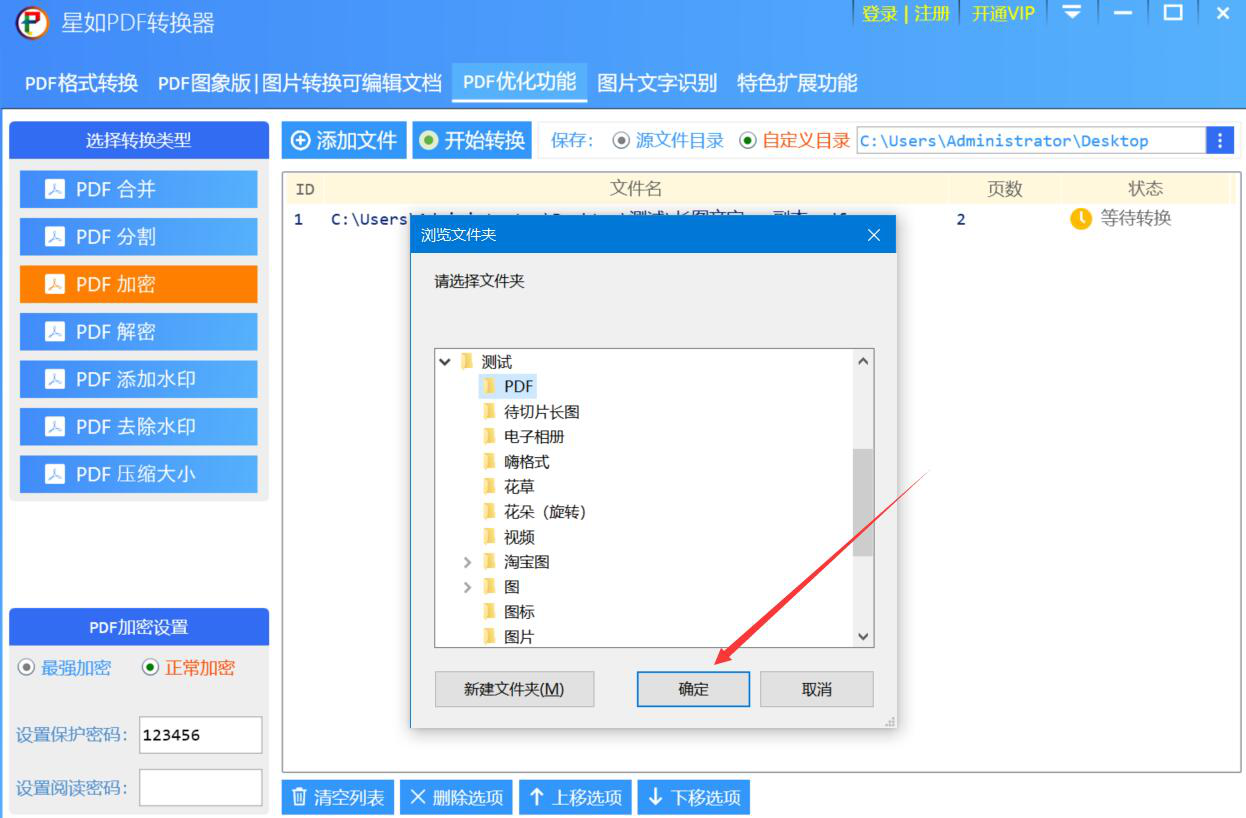Image resolution: width=1246 pixels, height=818 pixels.
Task: Click 取消 in the browse dialog
Action: (817, 689)
